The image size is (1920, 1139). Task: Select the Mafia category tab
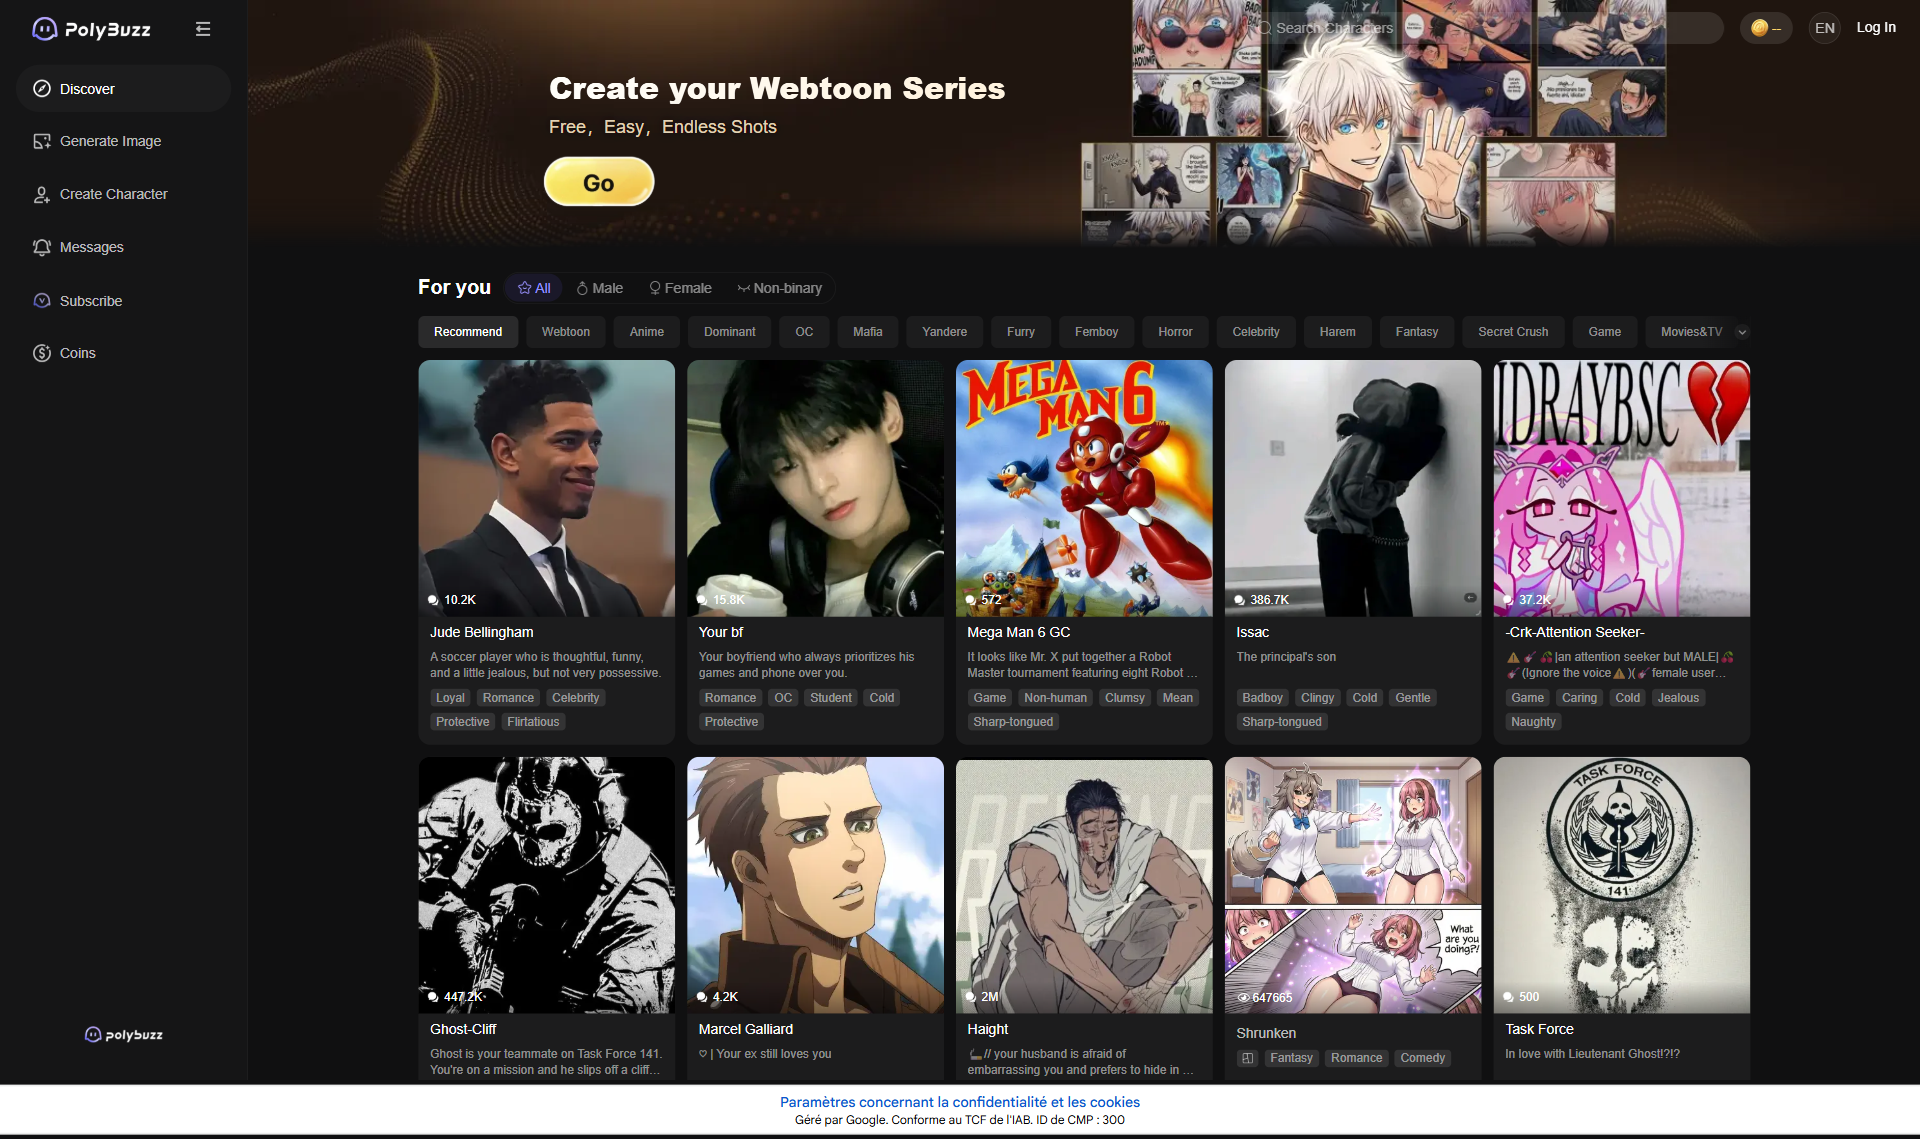868,332
